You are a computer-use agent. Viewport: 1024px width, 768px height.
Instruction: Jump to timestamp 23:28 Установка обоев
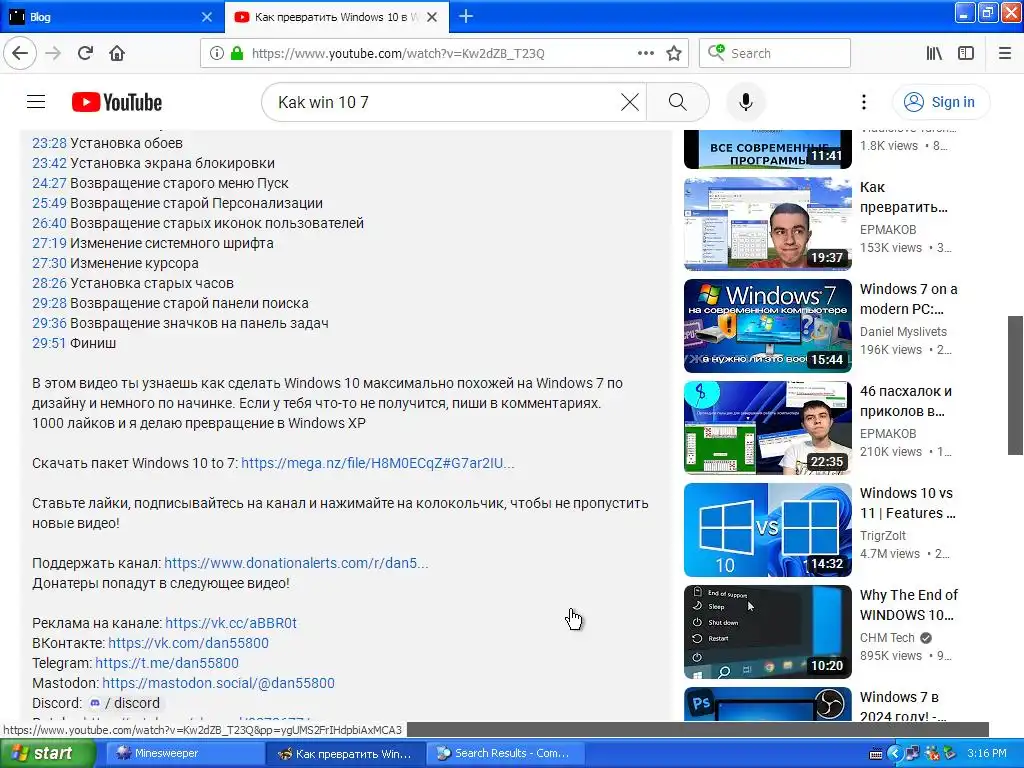pyautogui.click(x=50, y=143)
